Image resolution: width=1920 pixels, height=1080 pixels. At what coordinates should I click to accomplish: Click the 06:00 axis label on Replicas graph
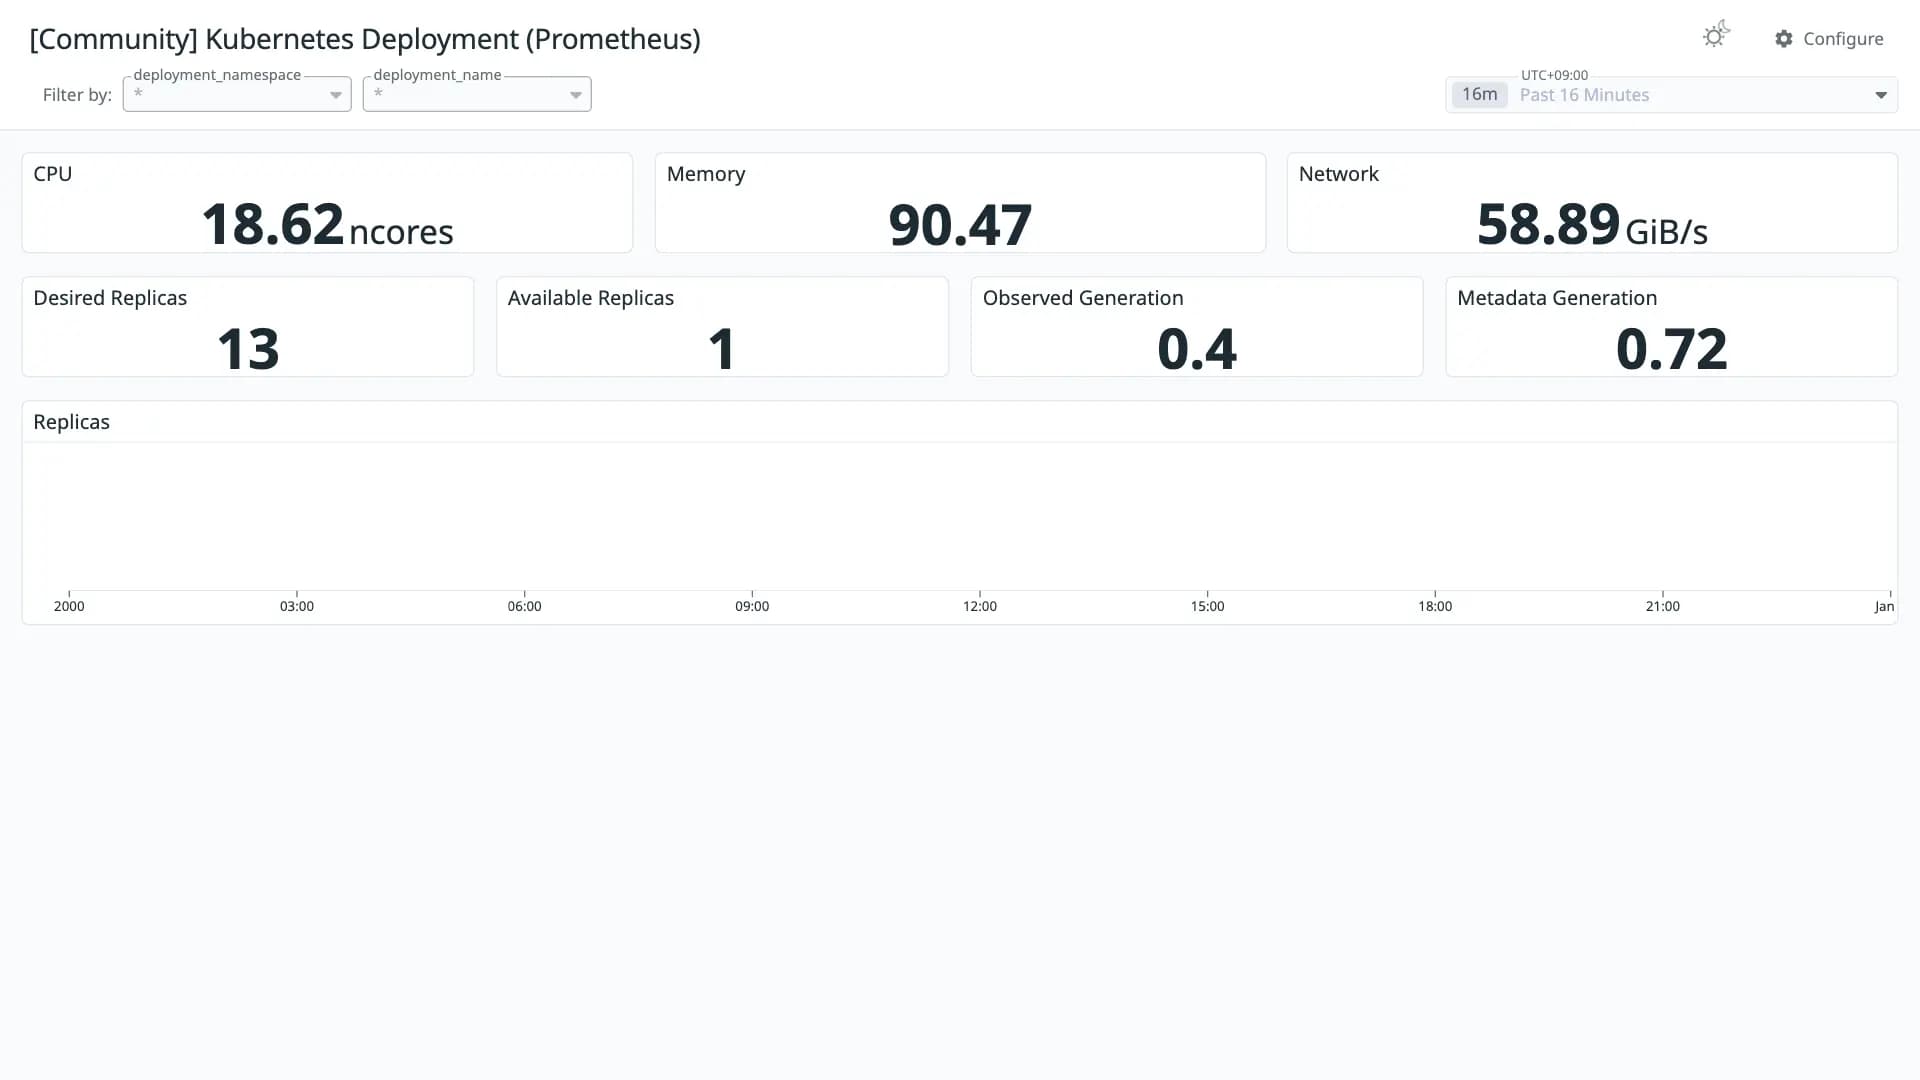point(524,606)
